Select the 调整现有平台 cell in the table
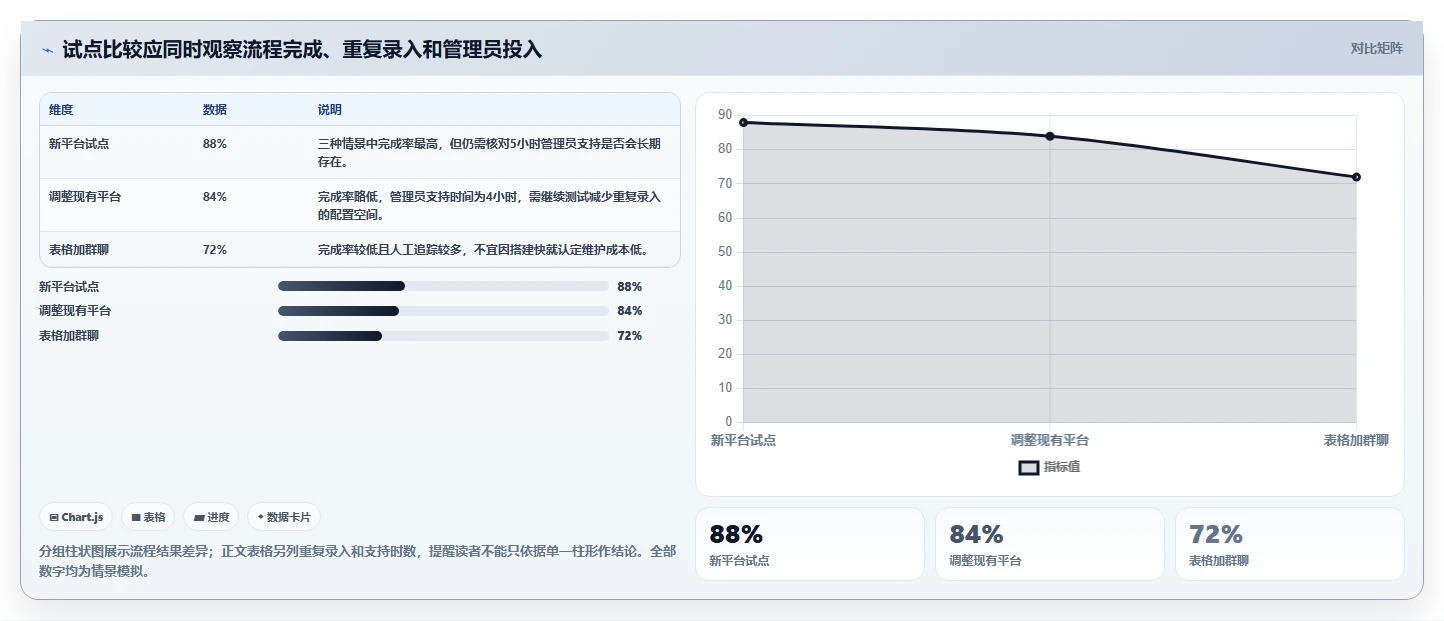 pos(85,197)
